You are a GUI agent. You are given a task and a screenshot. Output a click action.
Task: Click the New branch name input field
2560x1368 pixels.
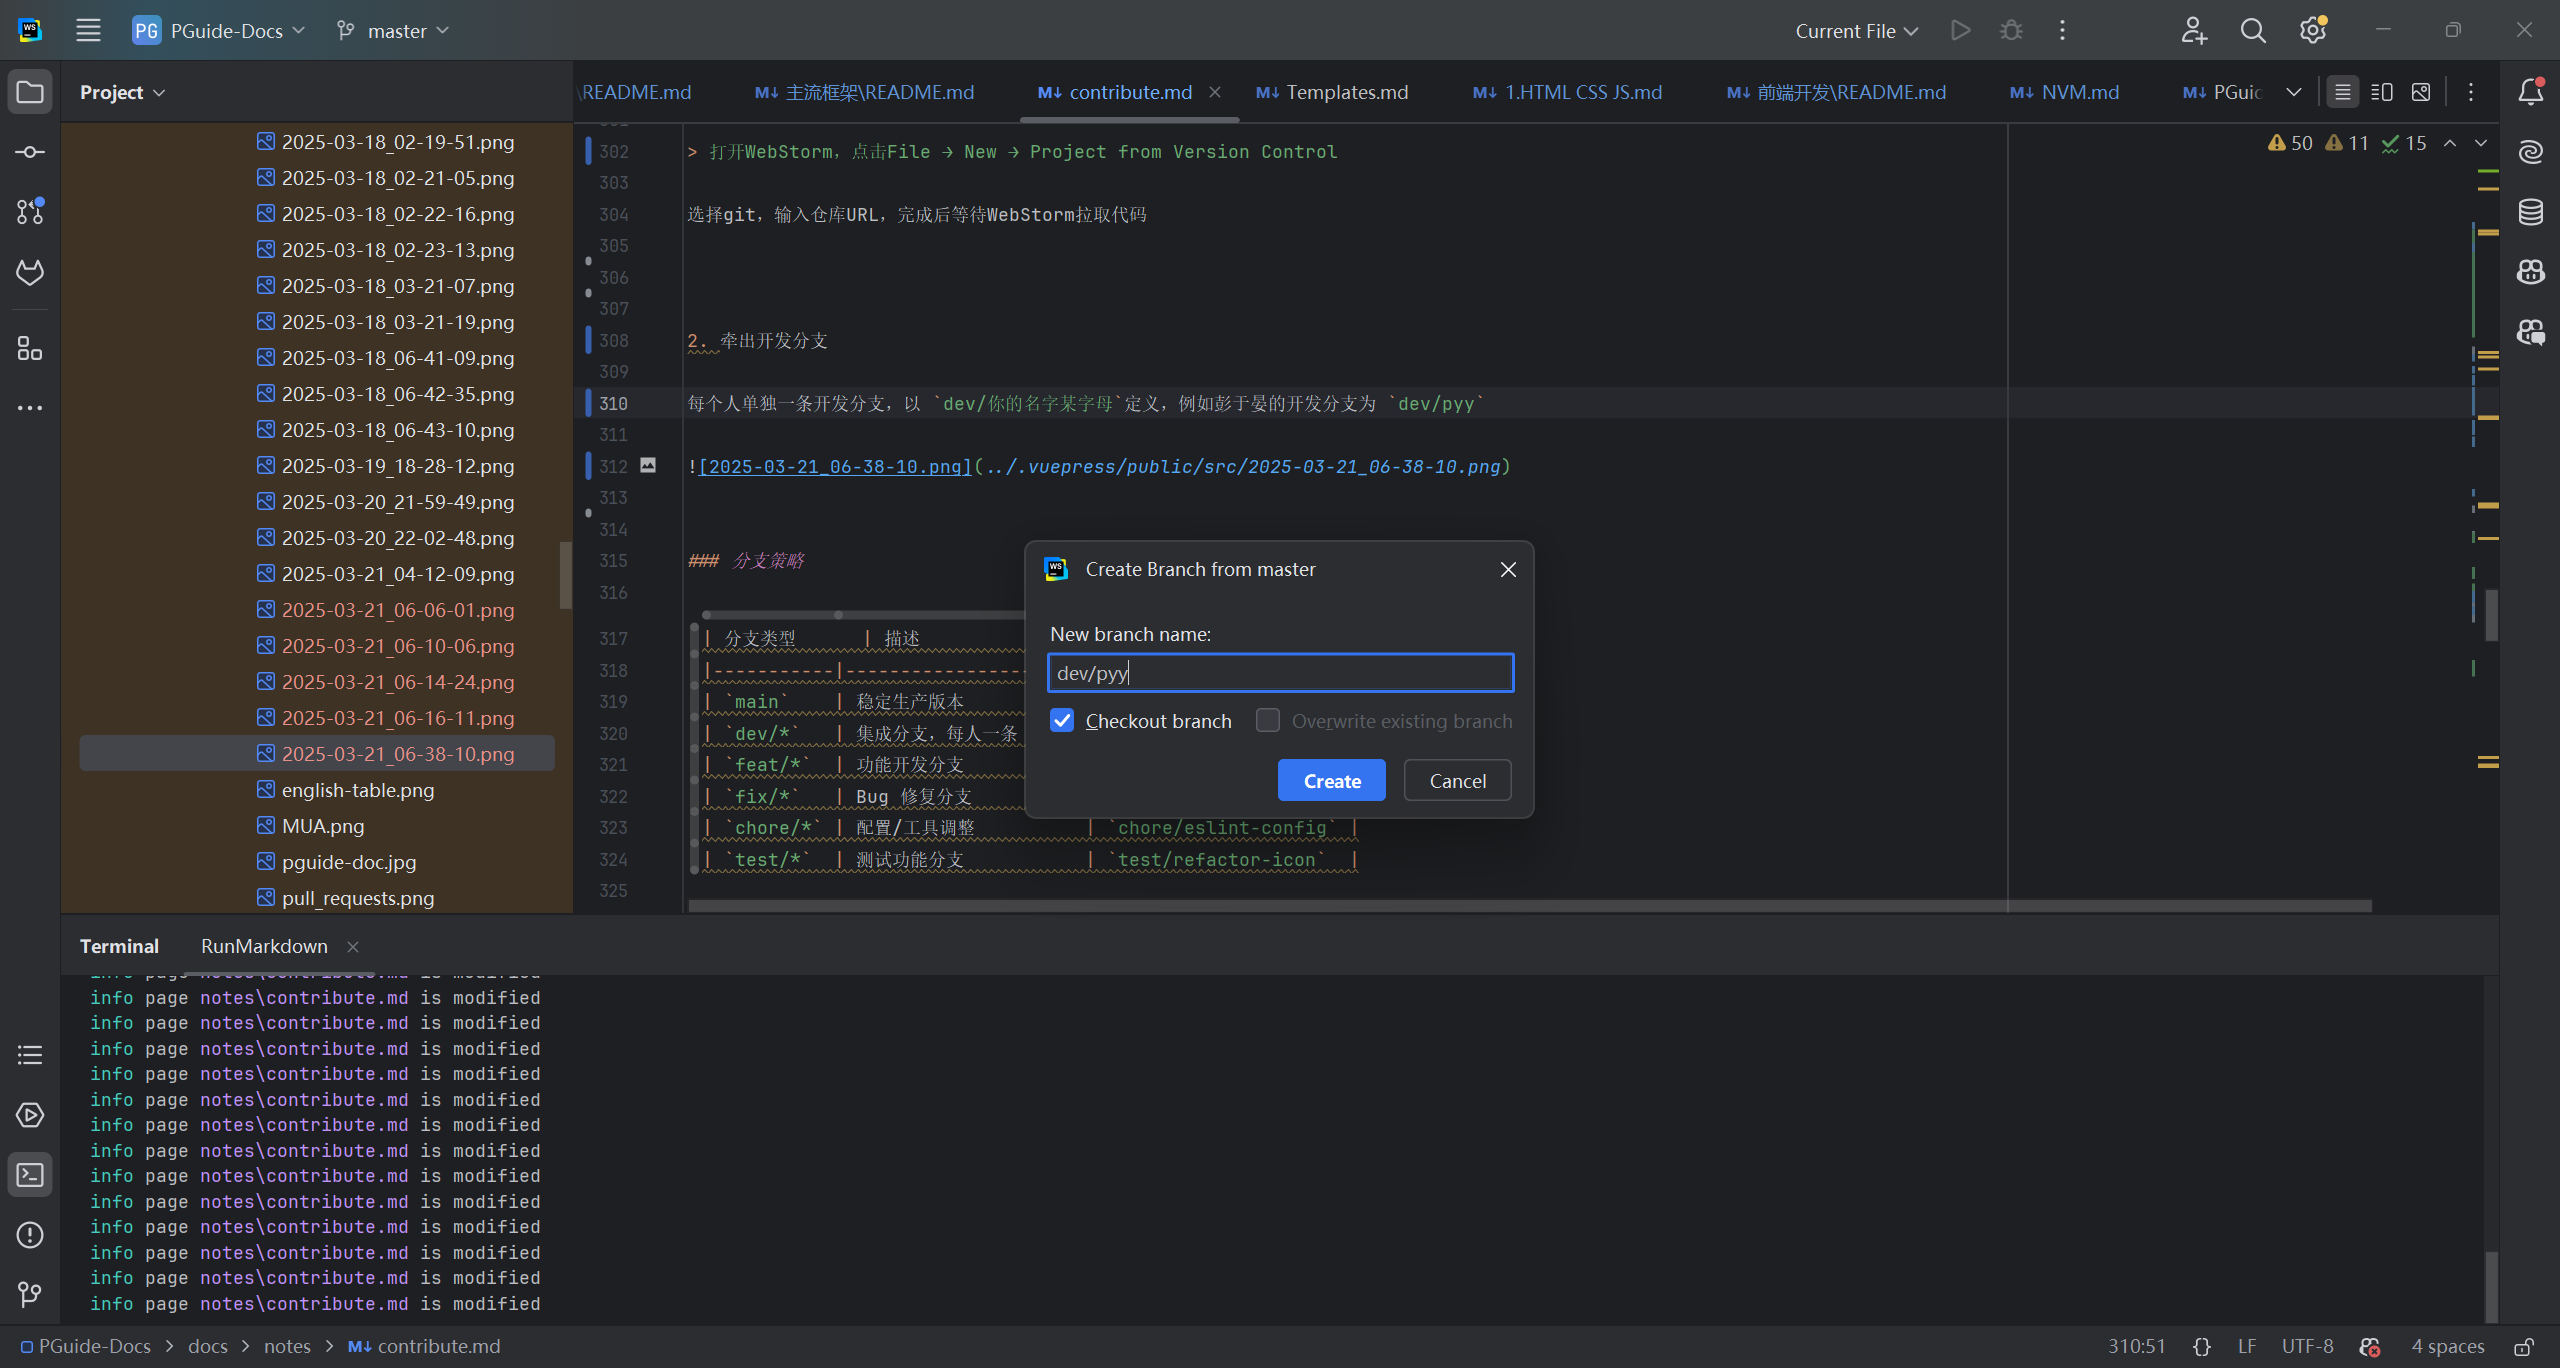pyautogui.click(x=1280, y=673)
